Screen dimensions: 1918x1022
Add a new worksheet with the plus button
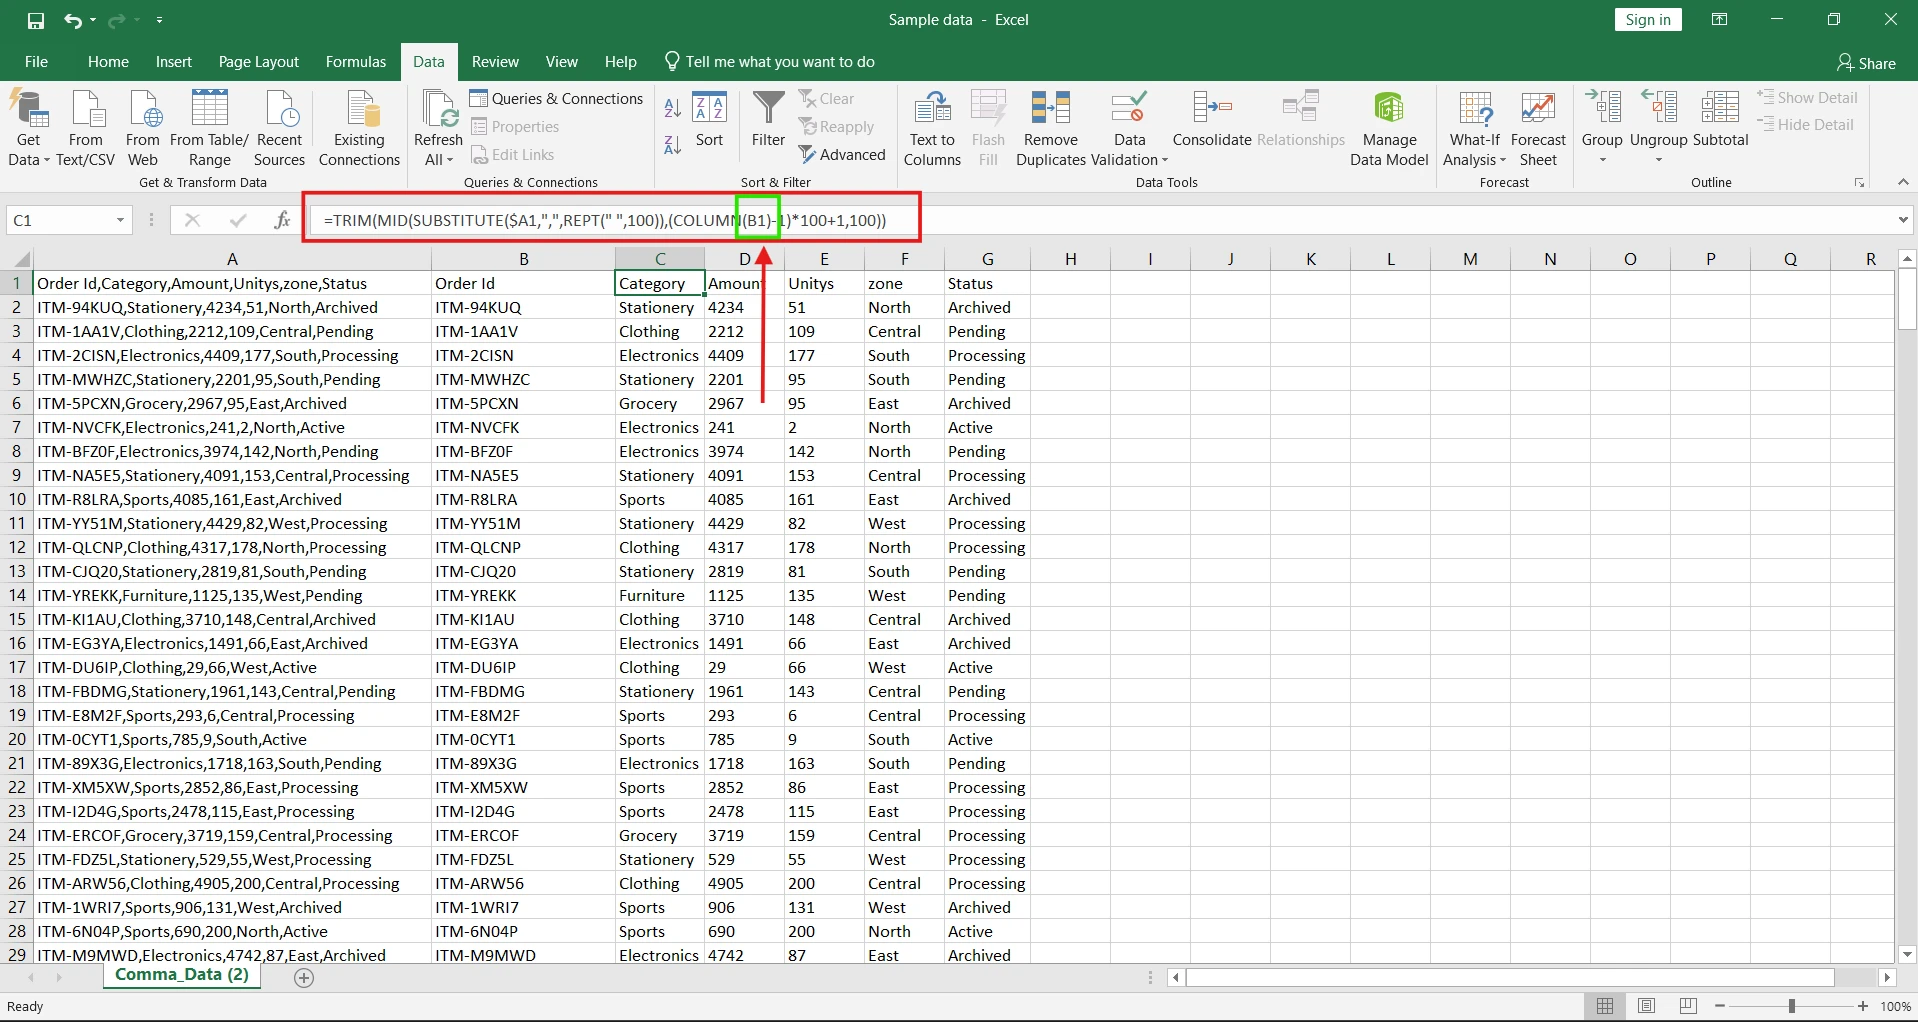[x=305, y=978]
